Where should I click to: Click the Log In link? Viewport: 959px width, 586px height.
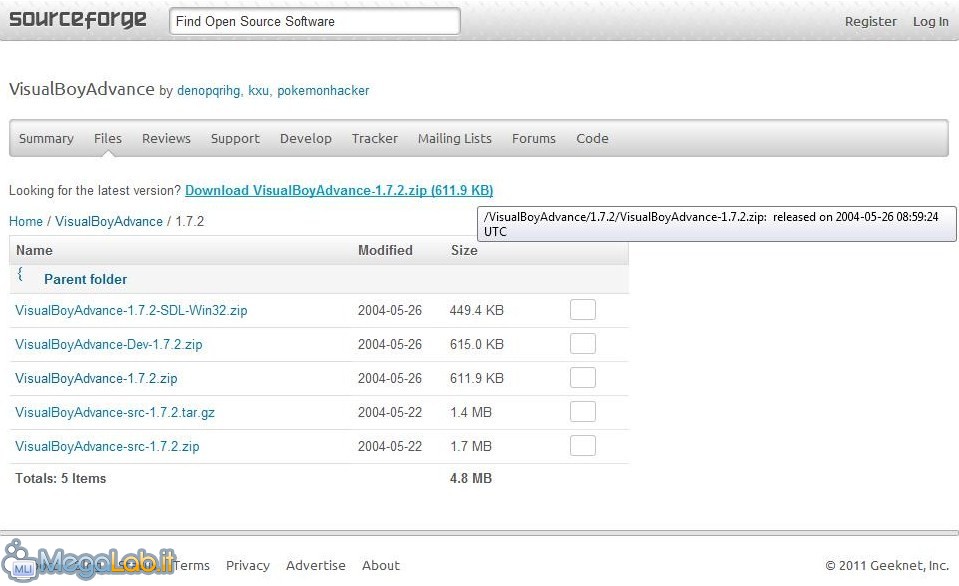point(930,21)
